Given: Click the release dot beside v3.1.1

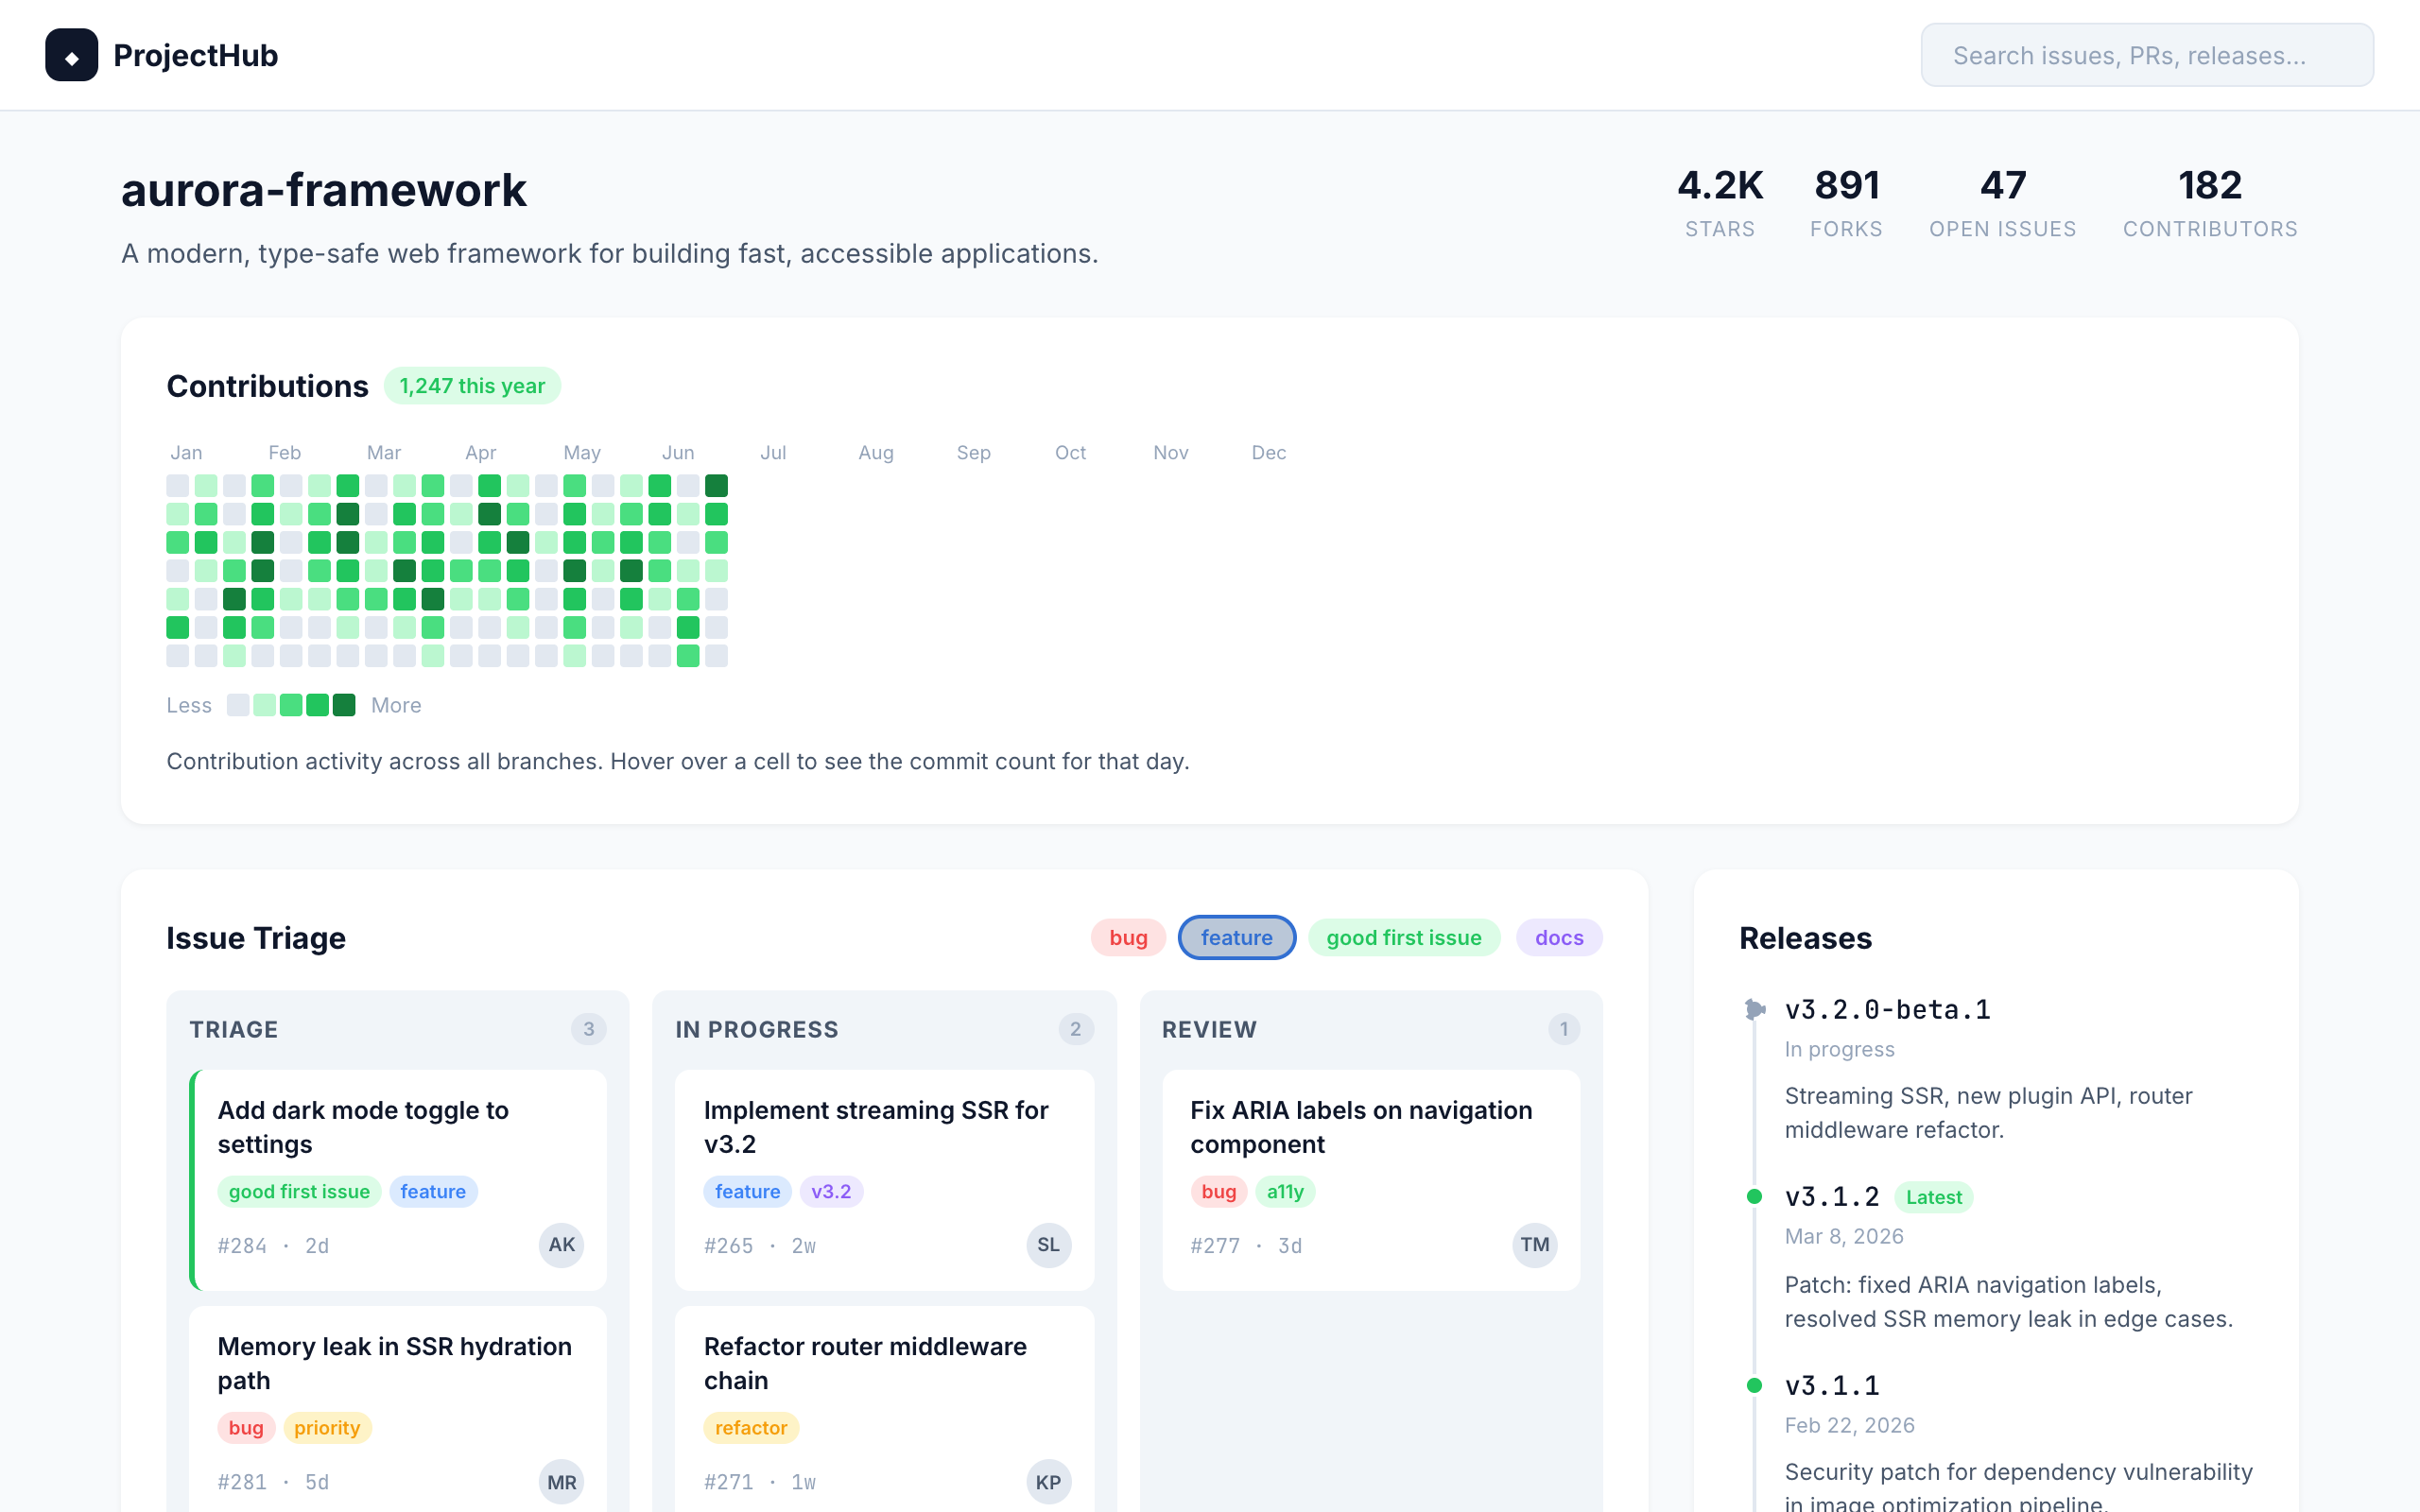Looking at the screenshot, I should (x=1754, y=1385).
